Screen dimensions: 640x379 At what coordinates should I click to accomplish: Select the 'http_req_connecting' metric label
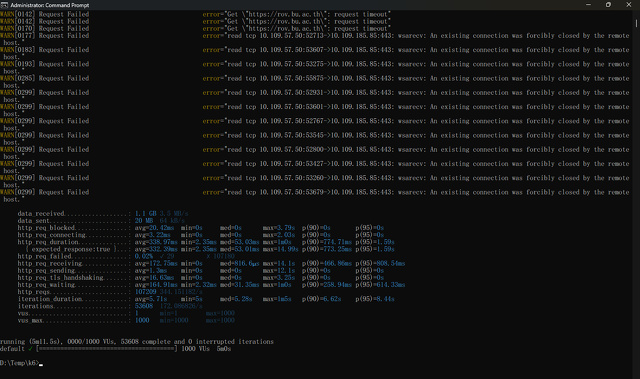(x=51, y=235)
